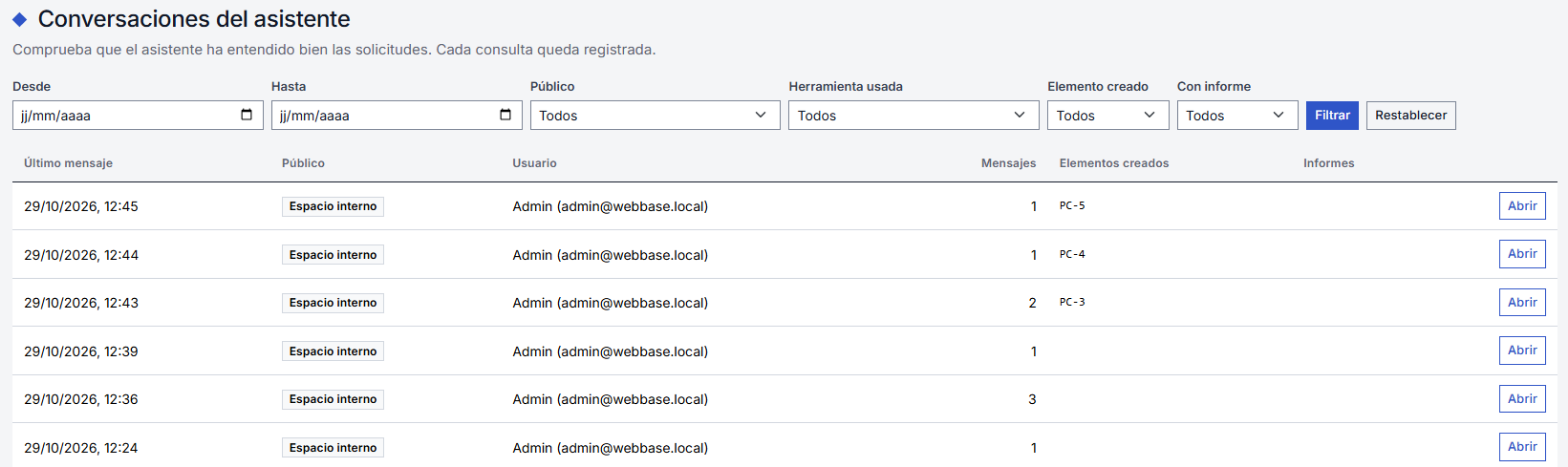Open the conversation from 12:45
This screenshot has width=1568, height=467.
[x=1521, y=206]
